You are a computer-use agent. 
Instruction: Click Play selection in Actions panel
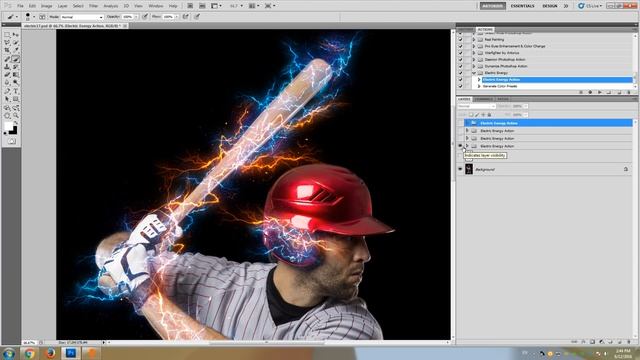pyautogui.click(x=600, y=92)
